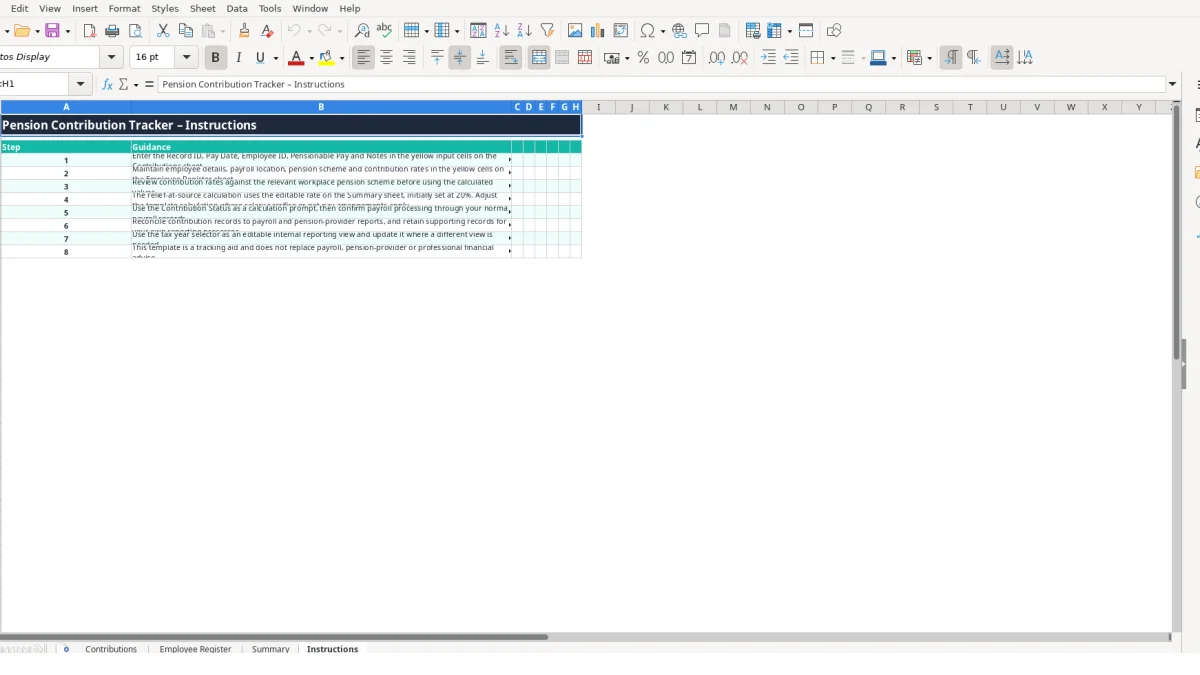Image resolution: width=1200 pixels, height=675 pixels.
Task: Toggle Align Left
Action: 363,58
